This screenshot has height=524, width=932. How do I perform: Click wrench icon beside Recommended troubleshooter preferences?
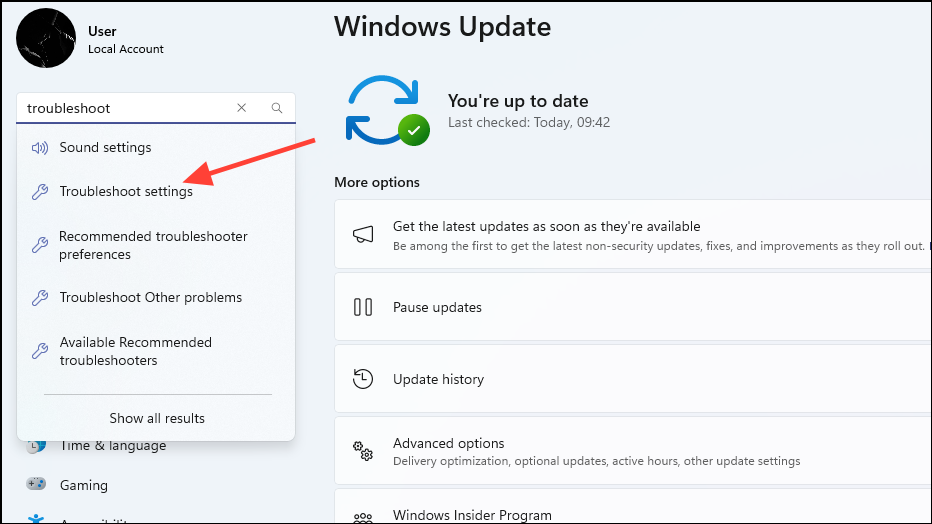pos(40,245)
